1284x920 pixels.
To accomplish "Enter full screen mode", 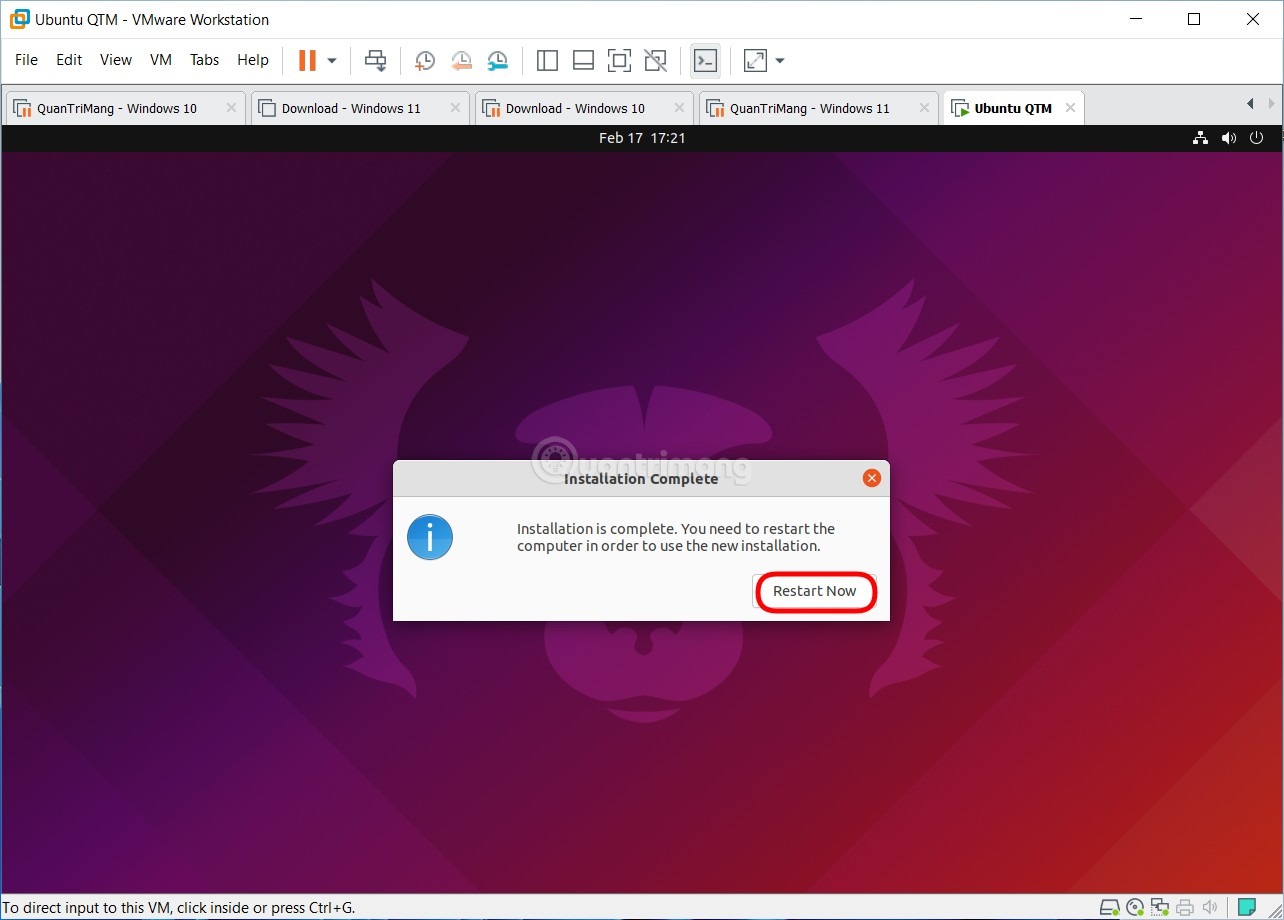I will [619, 61].
